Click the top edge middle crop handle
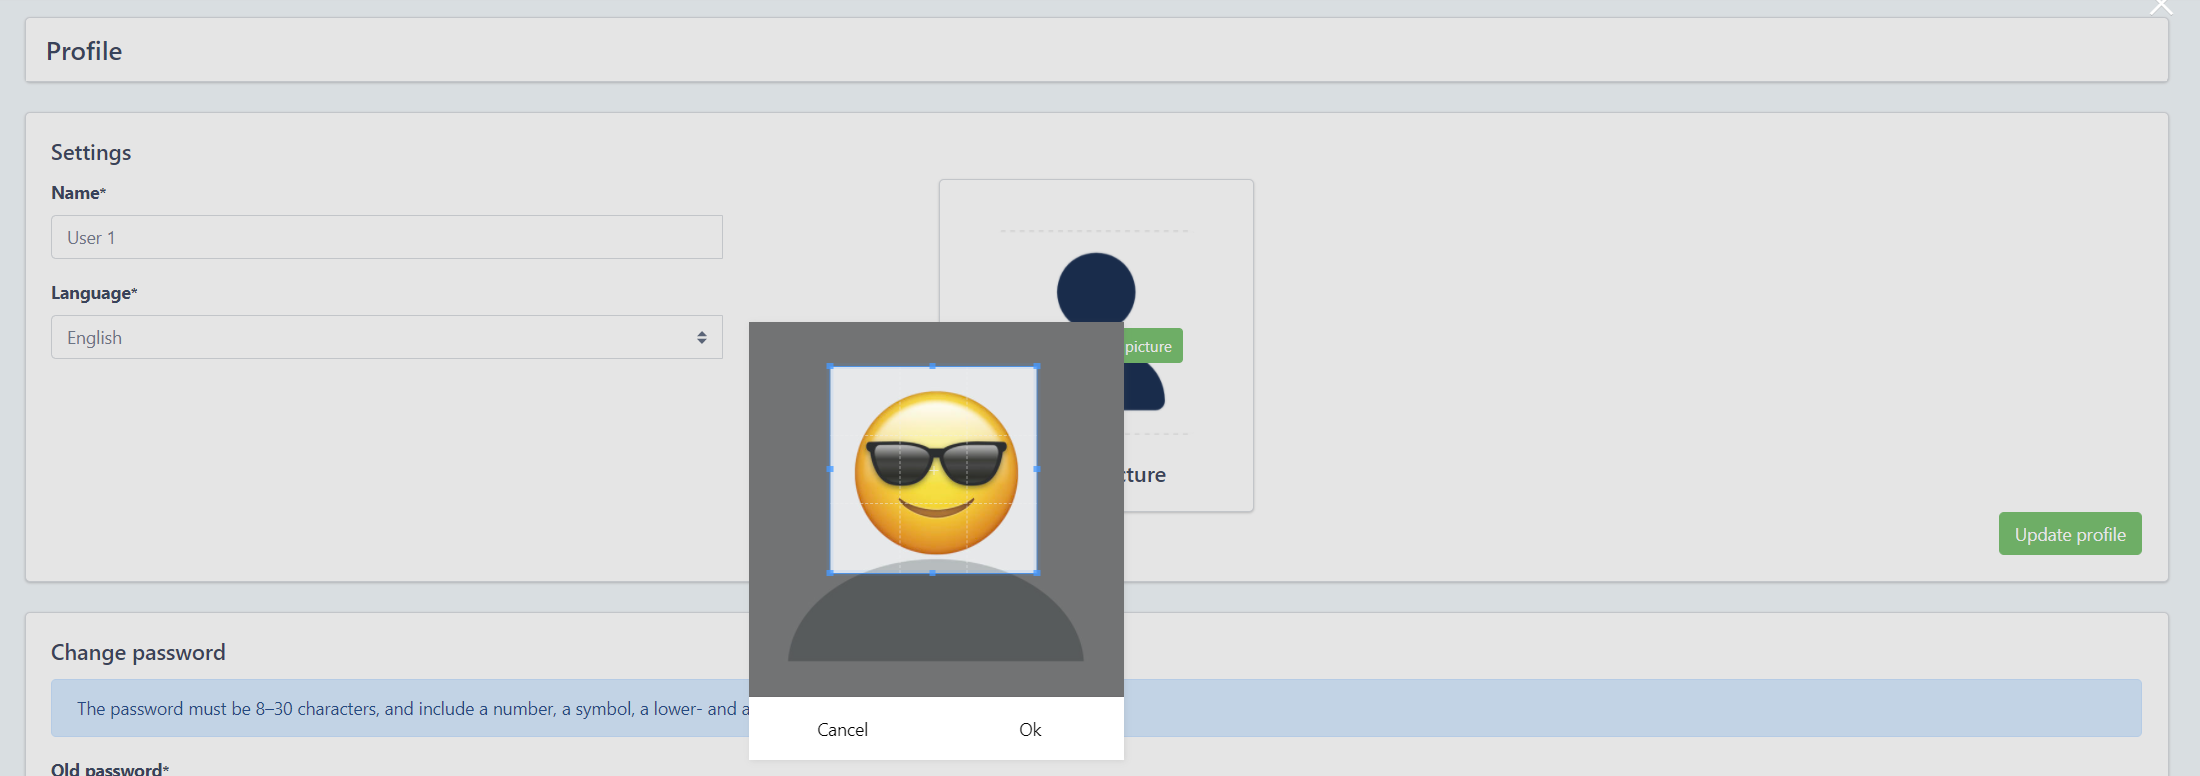This screenshot has width=2200, height=776. (x=933, y=367)
